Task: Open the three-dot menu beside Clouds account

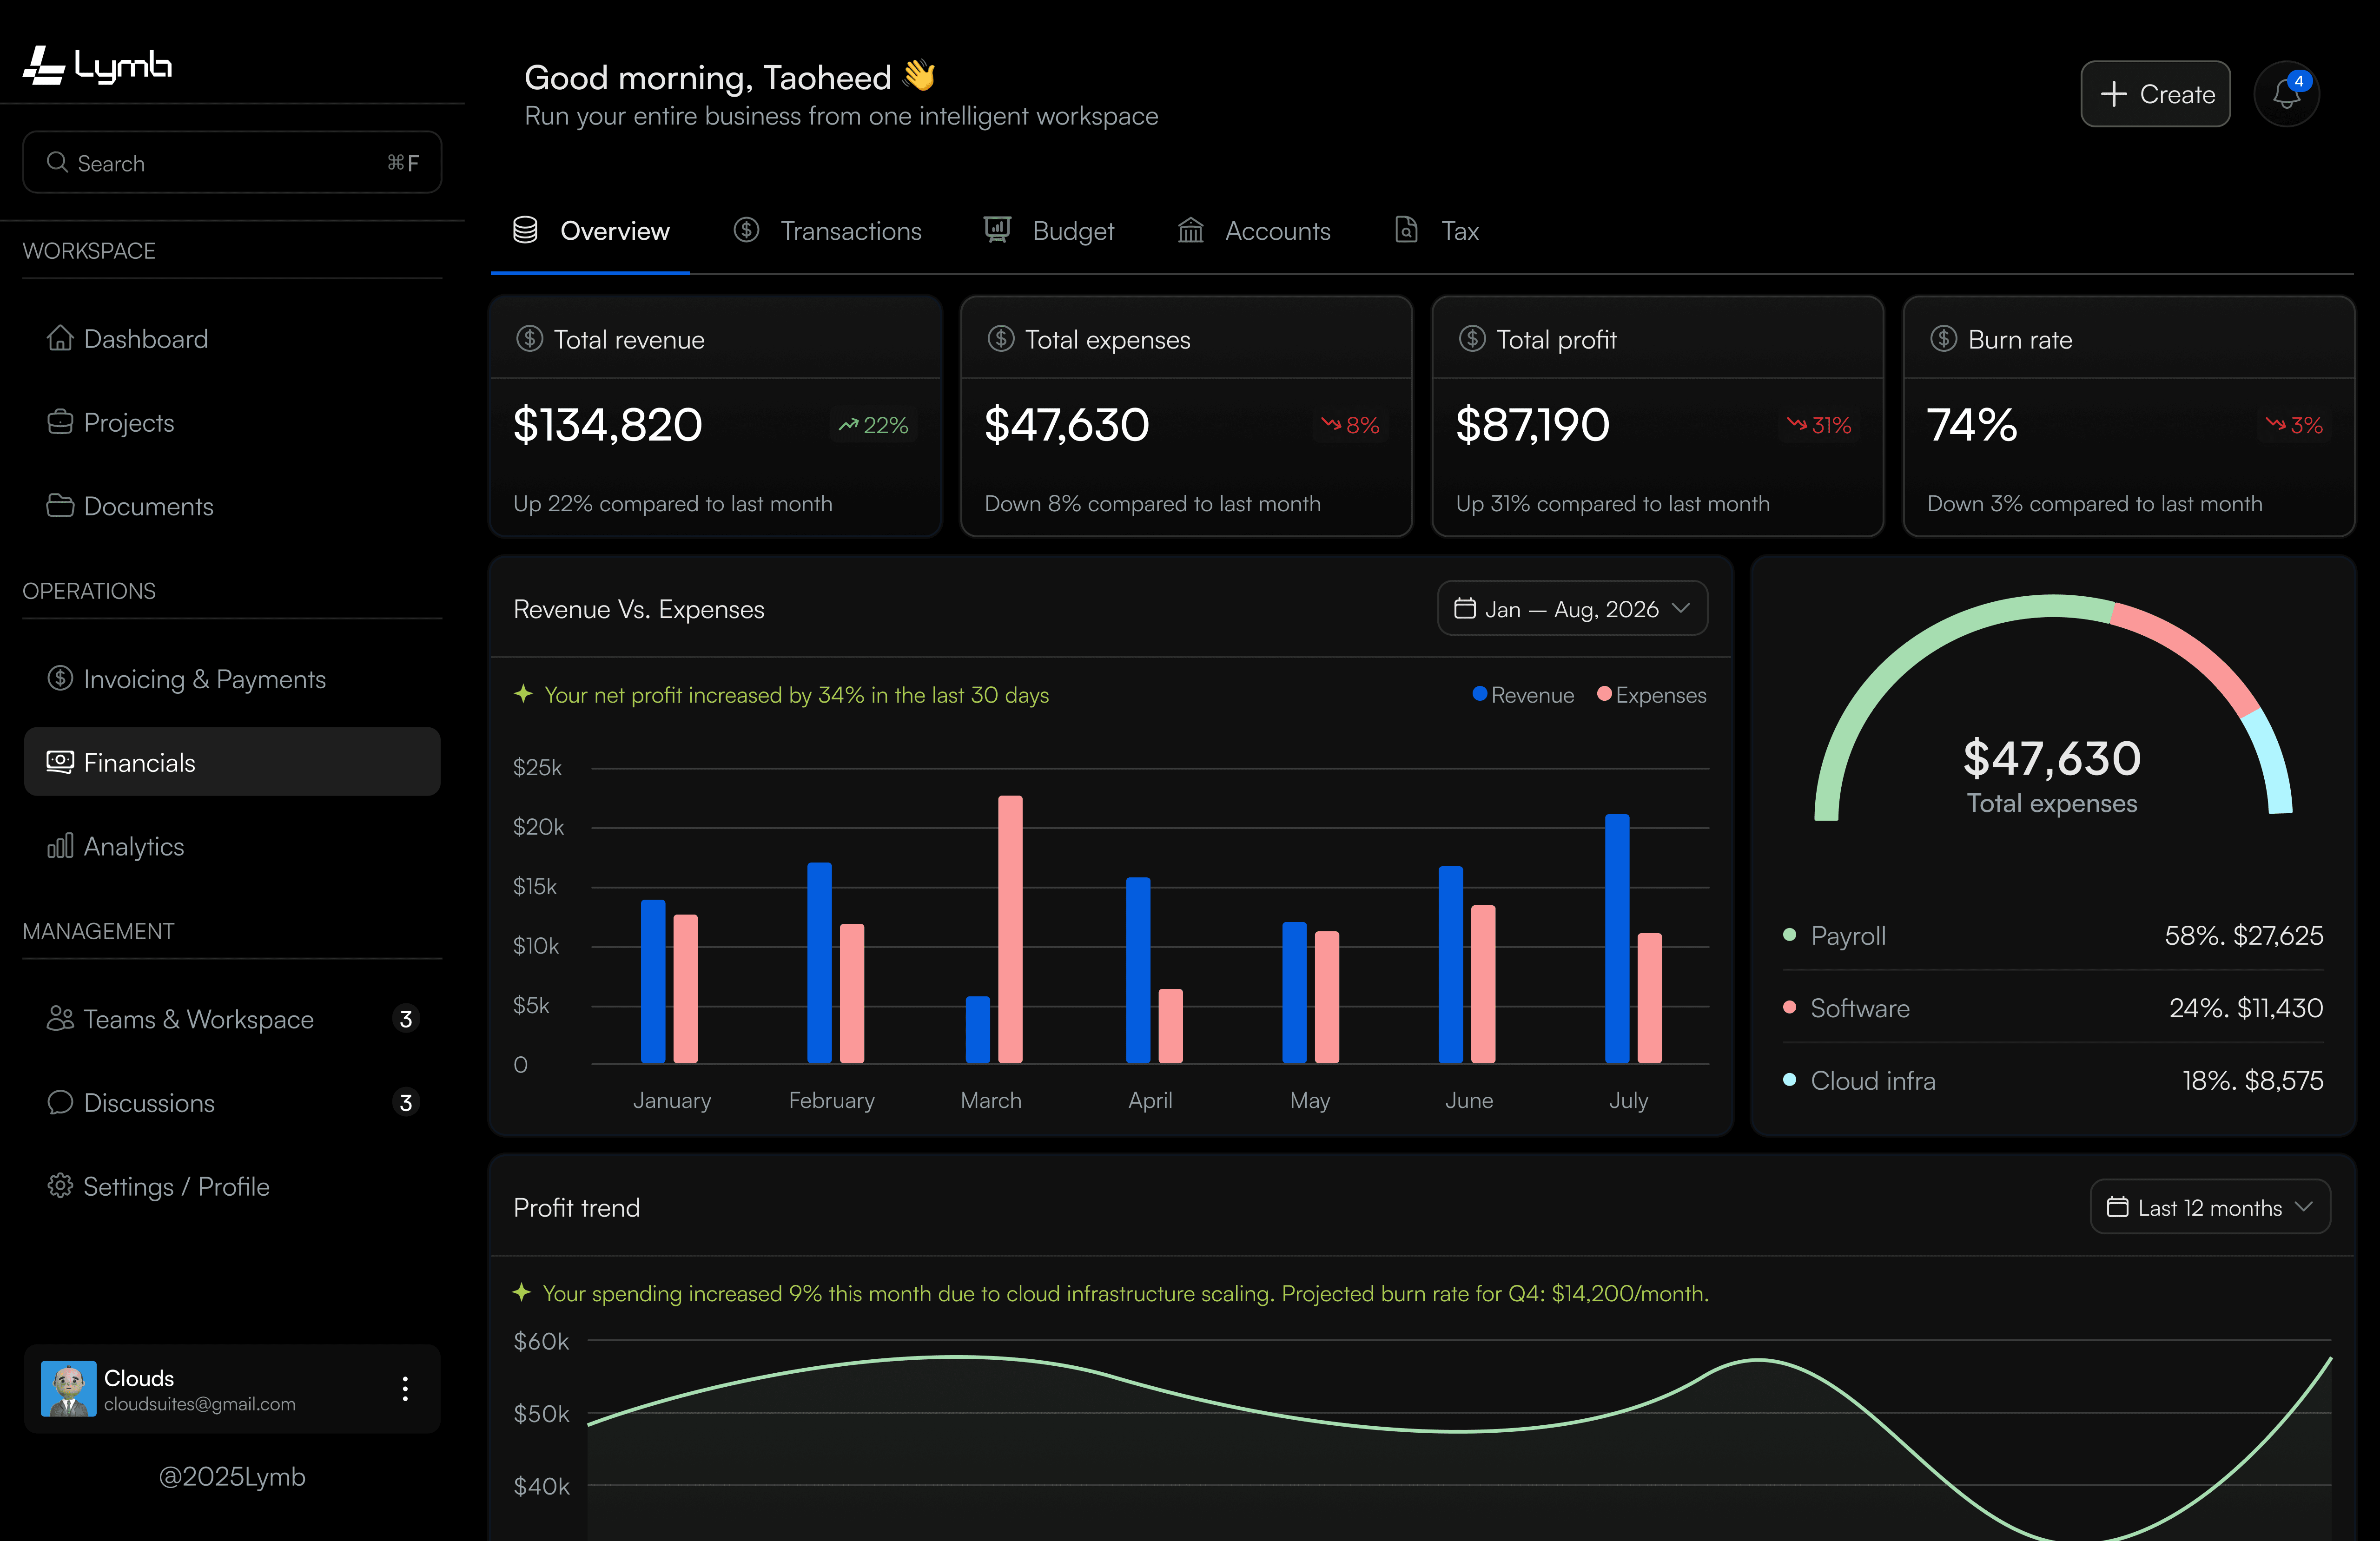Action: point(405,1388)
